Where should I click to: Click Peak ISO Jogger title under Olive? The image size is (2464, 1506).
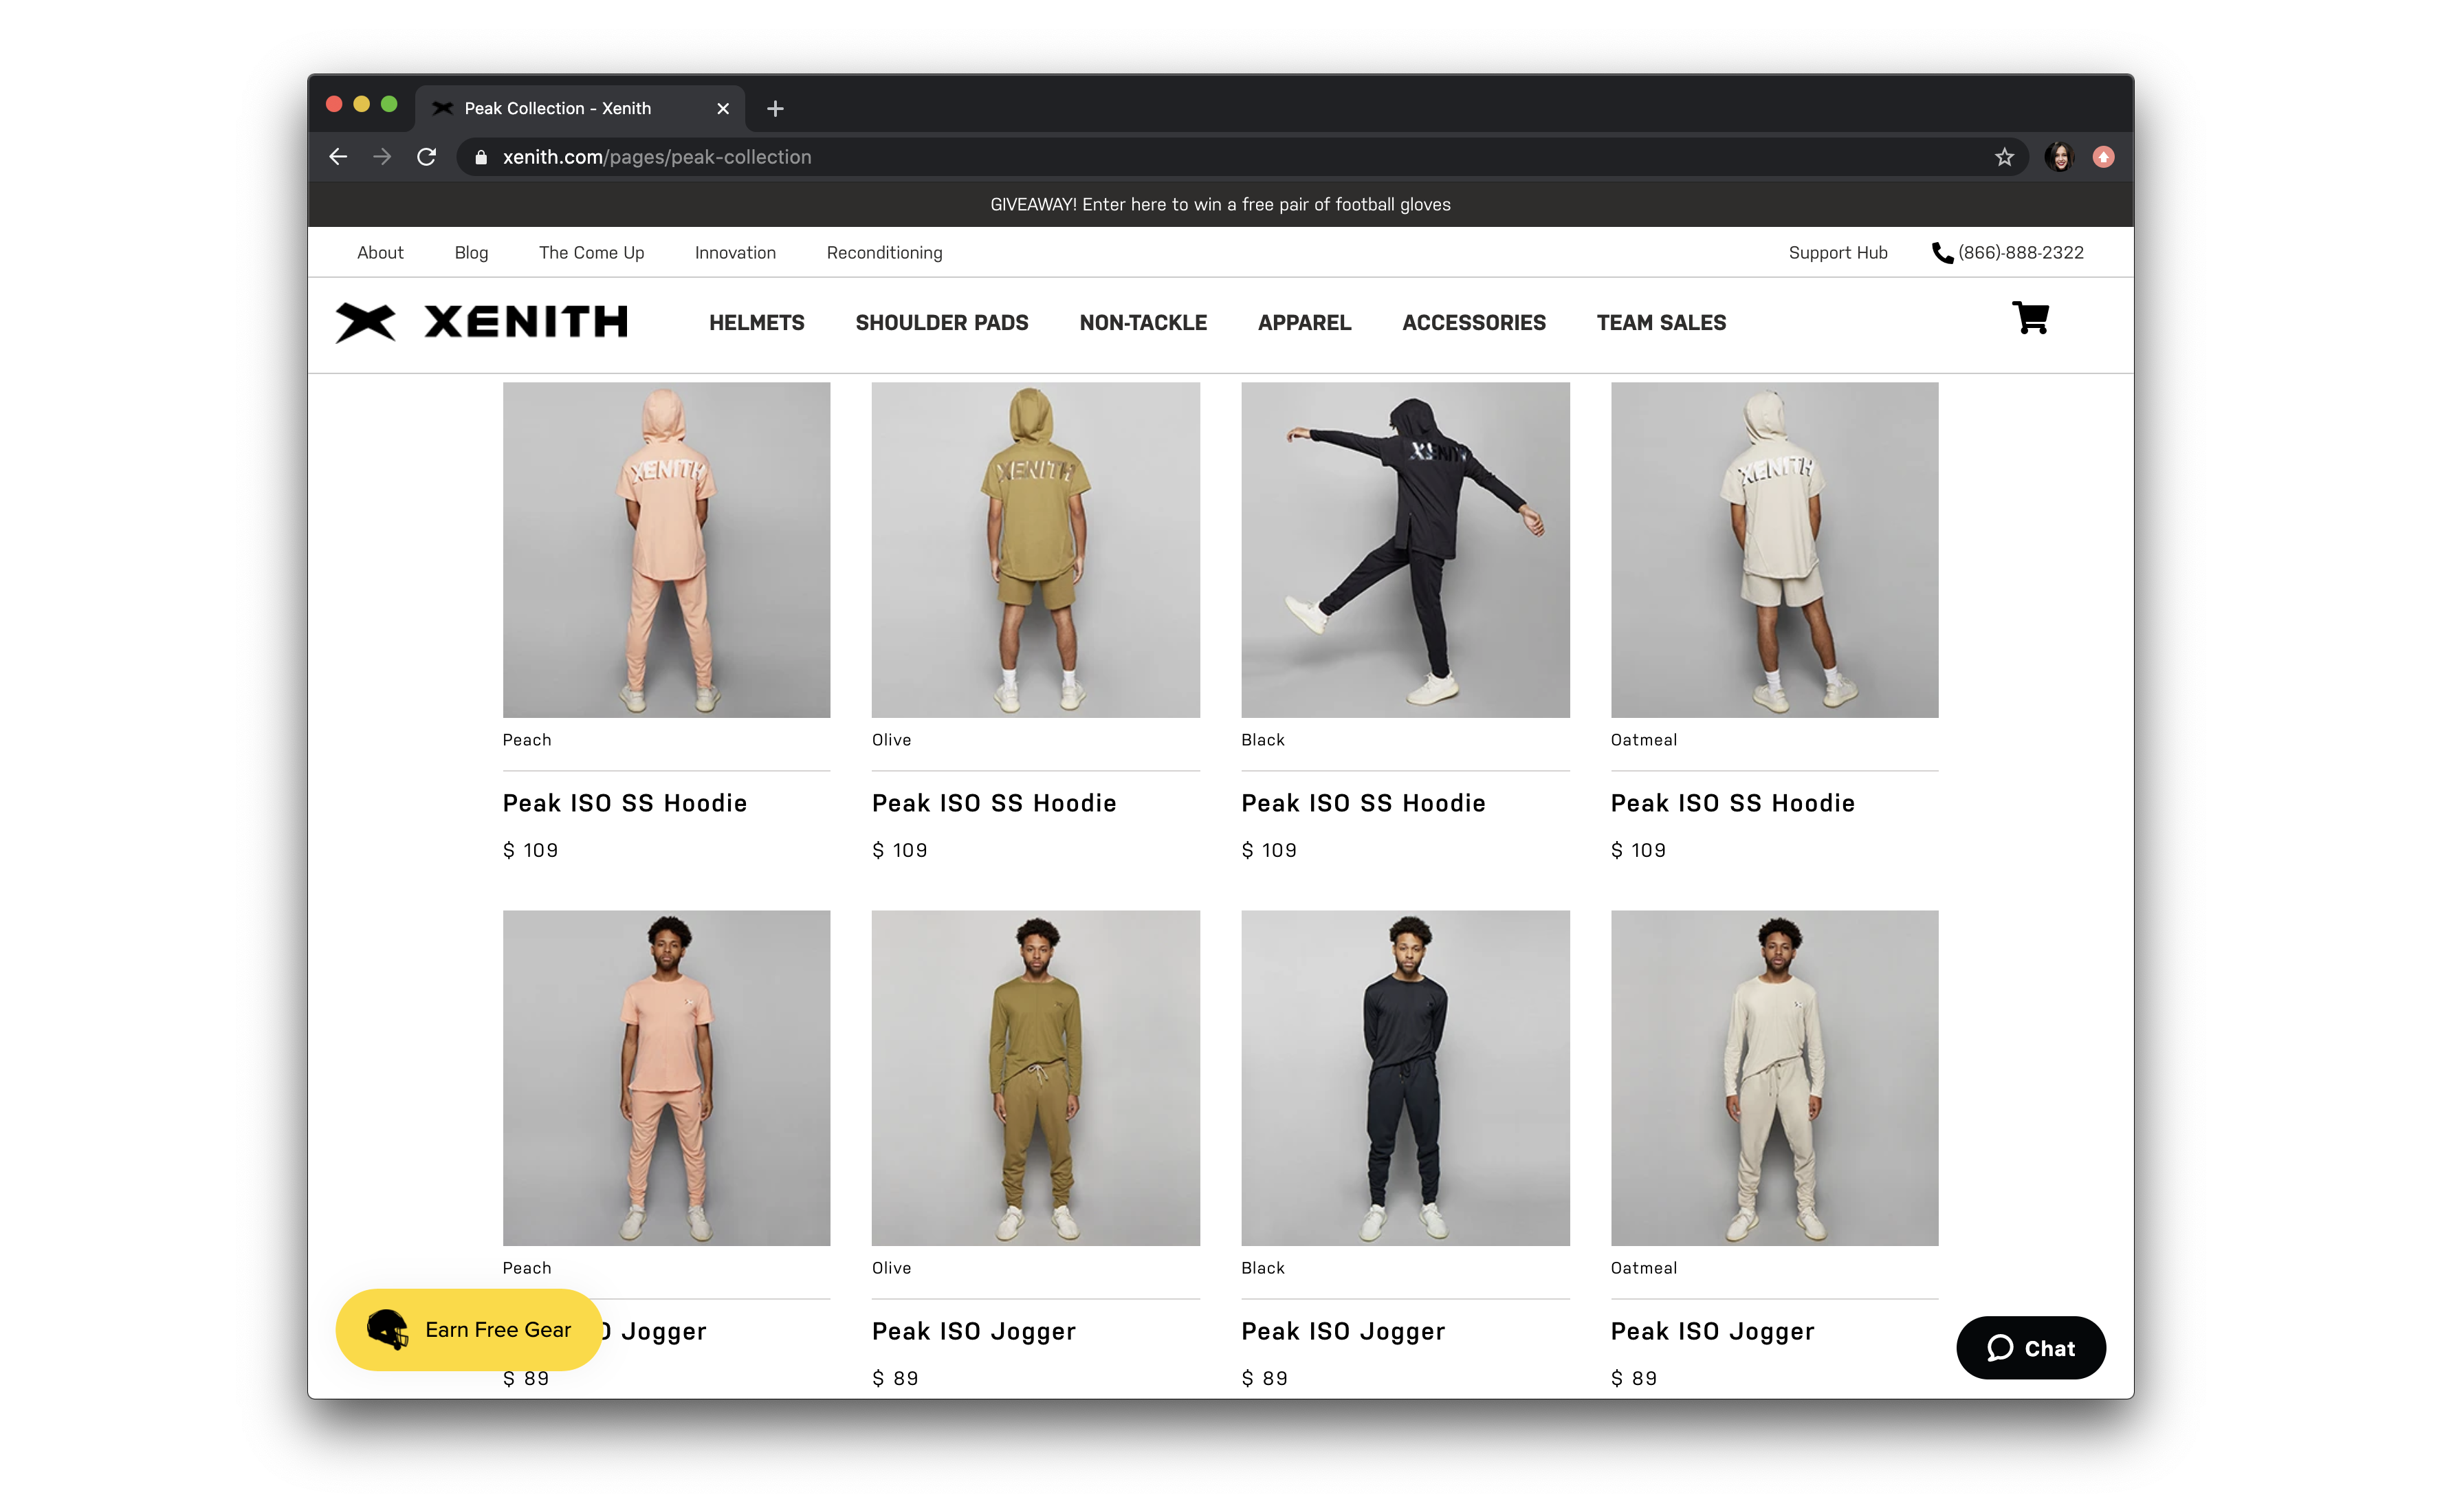(973, 1331)
